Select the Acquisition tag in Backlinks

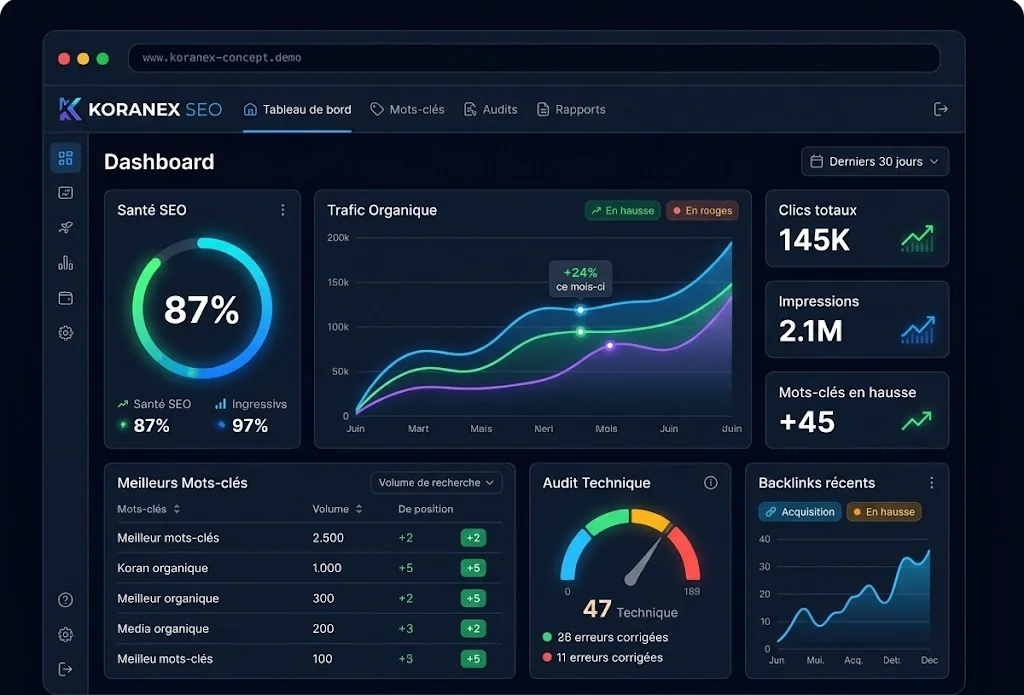click(x=800, y=511)
